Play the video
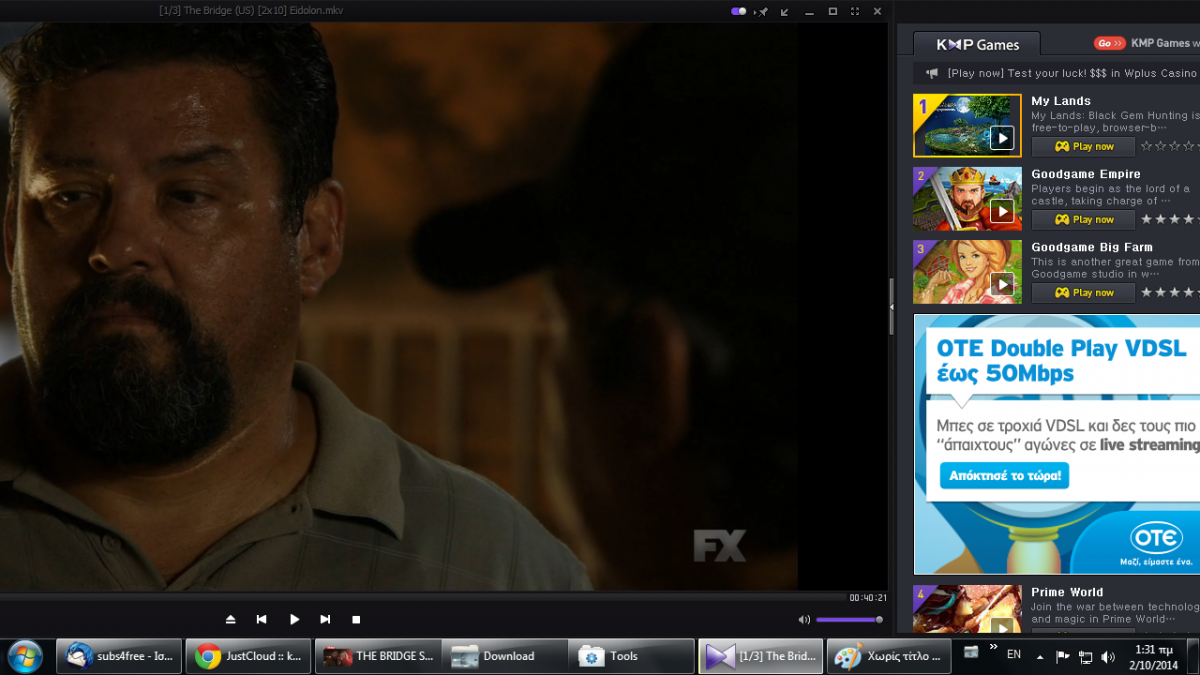The image size is (1200, 675). click(x=294, y=620)
